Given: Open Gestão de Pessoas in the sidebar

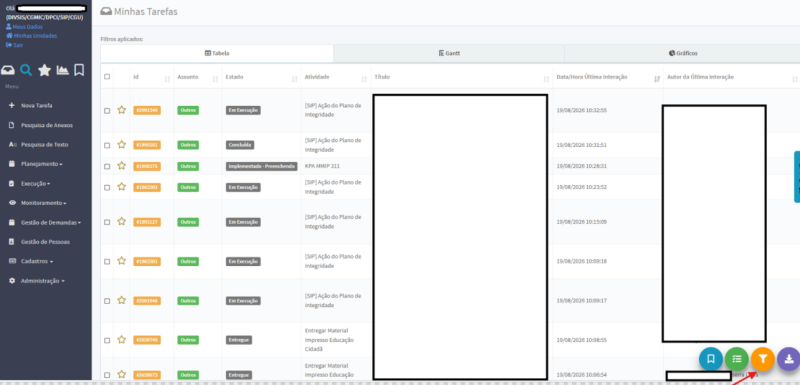Looking at the screenshot, I should coord(45,242).
